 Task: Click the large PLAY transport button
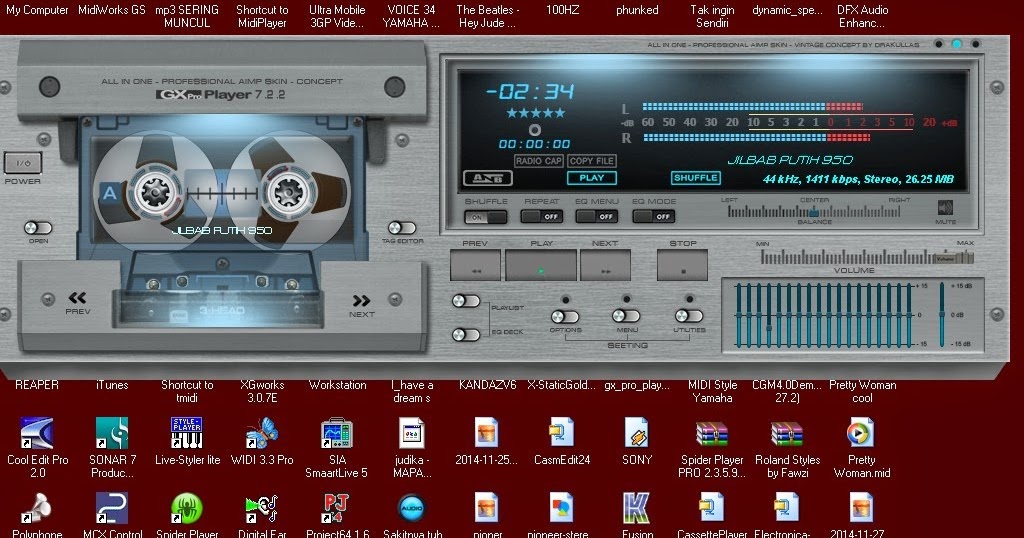coord(541,265)
